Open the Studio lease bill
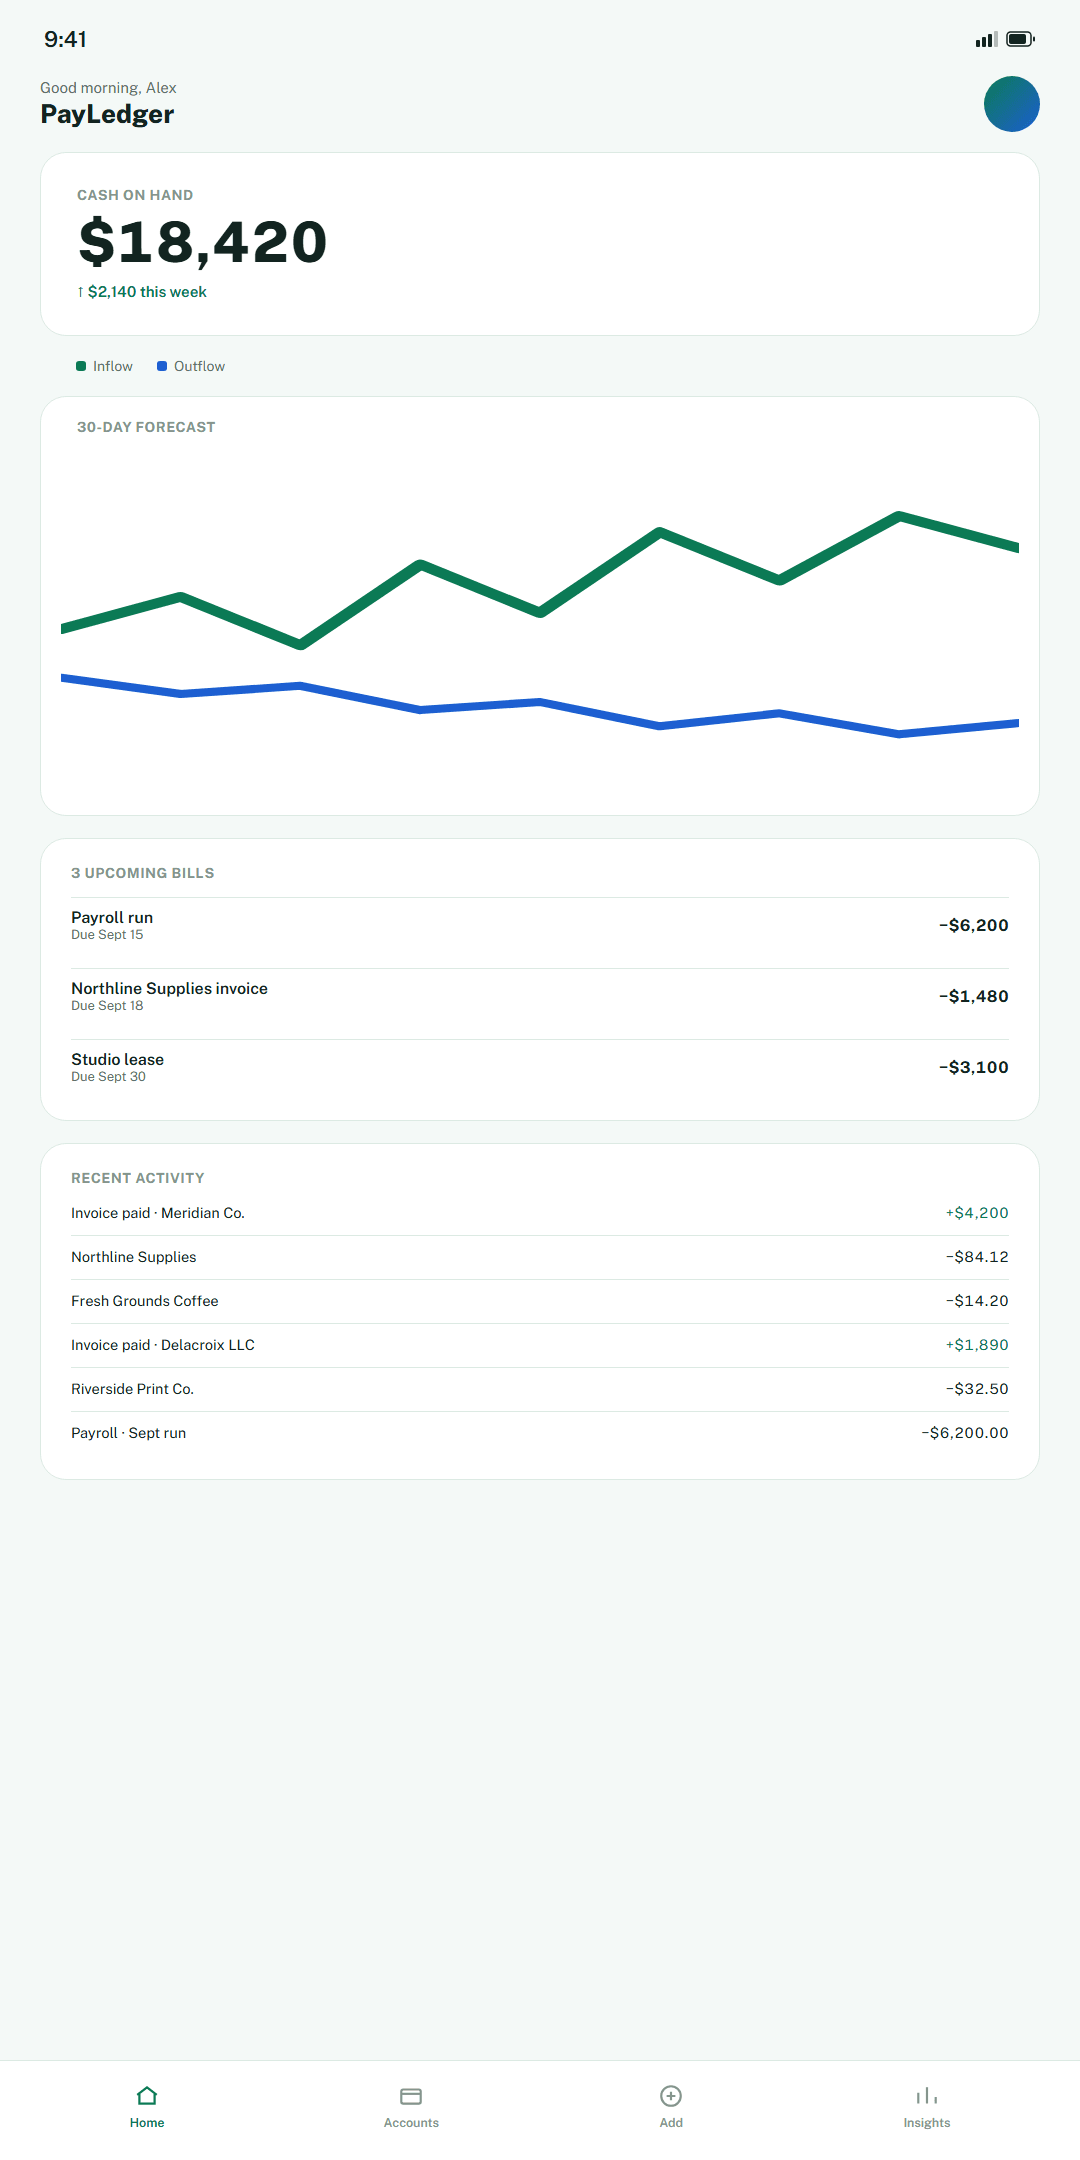Viewport: 1080px width, 2160px height. [x=540, y=1067]
